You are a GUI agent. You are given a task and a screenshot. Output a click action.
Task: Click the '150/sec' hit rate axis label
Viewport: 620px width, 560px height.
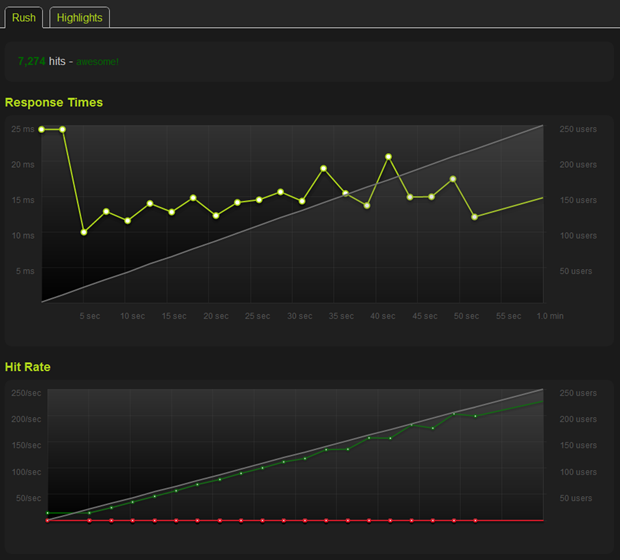point(26,445)
